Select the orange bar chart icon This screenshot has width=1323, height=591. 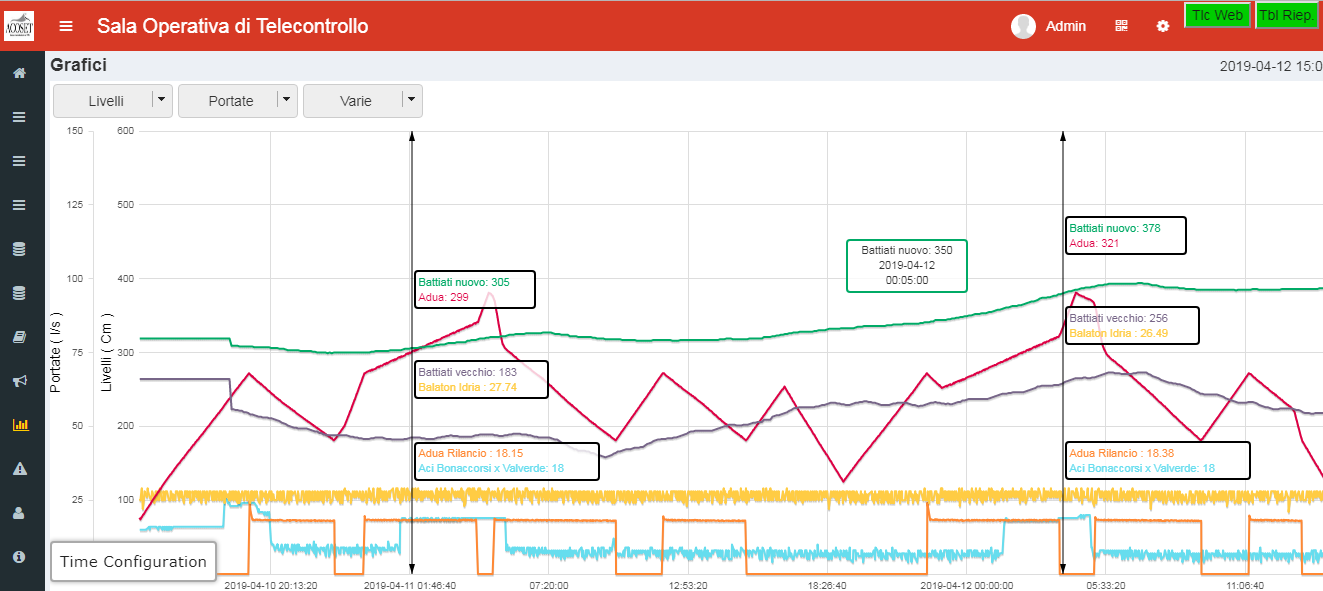point(19,425)
